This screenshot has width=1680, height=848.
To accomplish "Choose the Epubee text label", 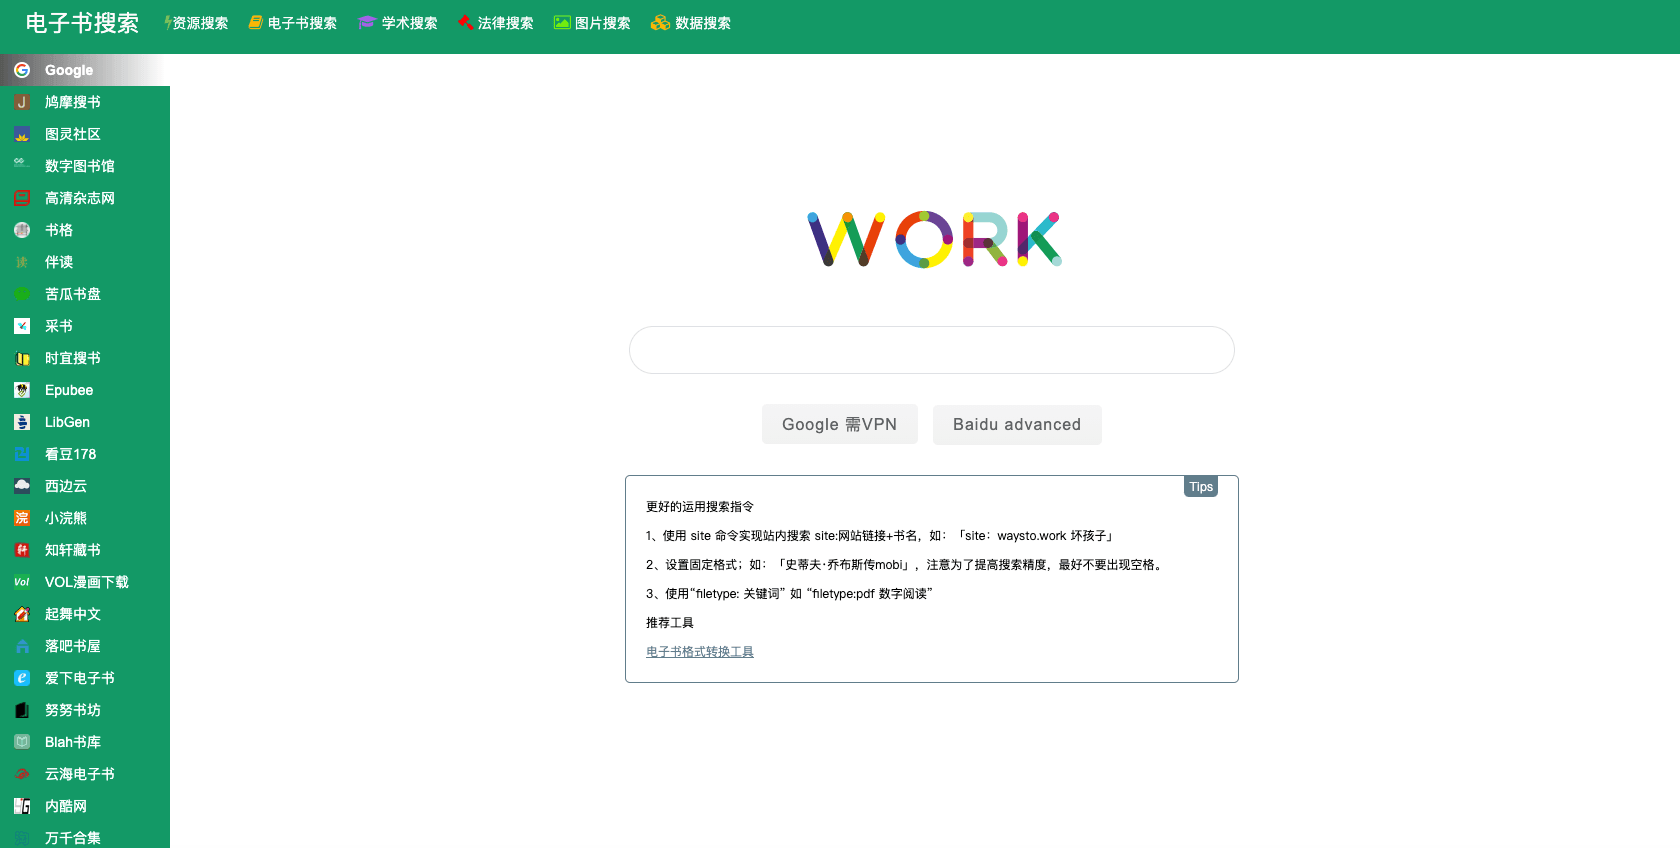I will pos(69,390).
